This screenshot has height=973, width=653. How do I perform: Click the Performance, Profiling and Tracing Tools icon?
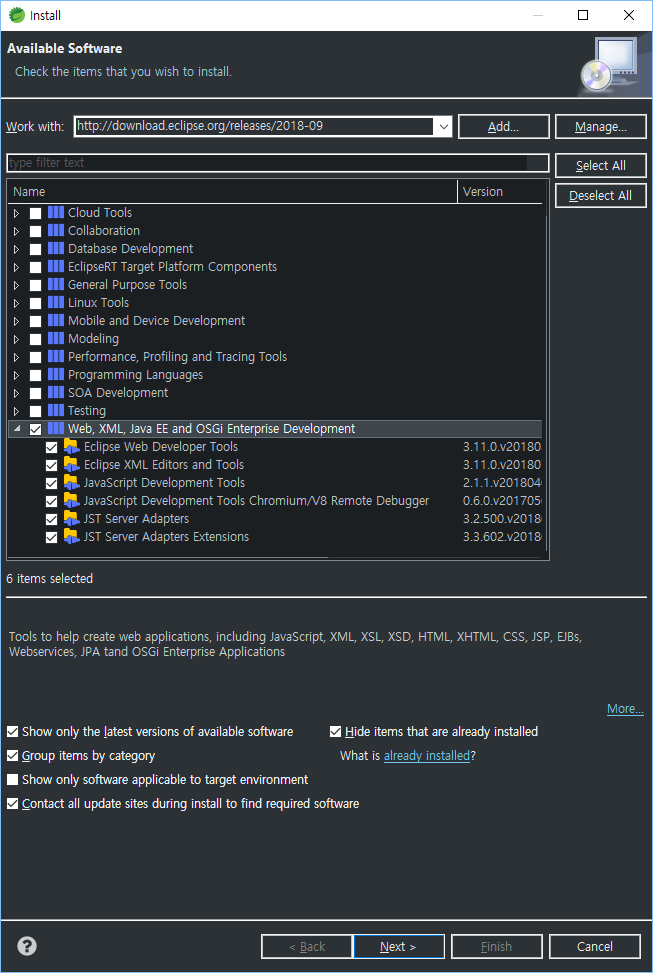(x=56, y=356)
